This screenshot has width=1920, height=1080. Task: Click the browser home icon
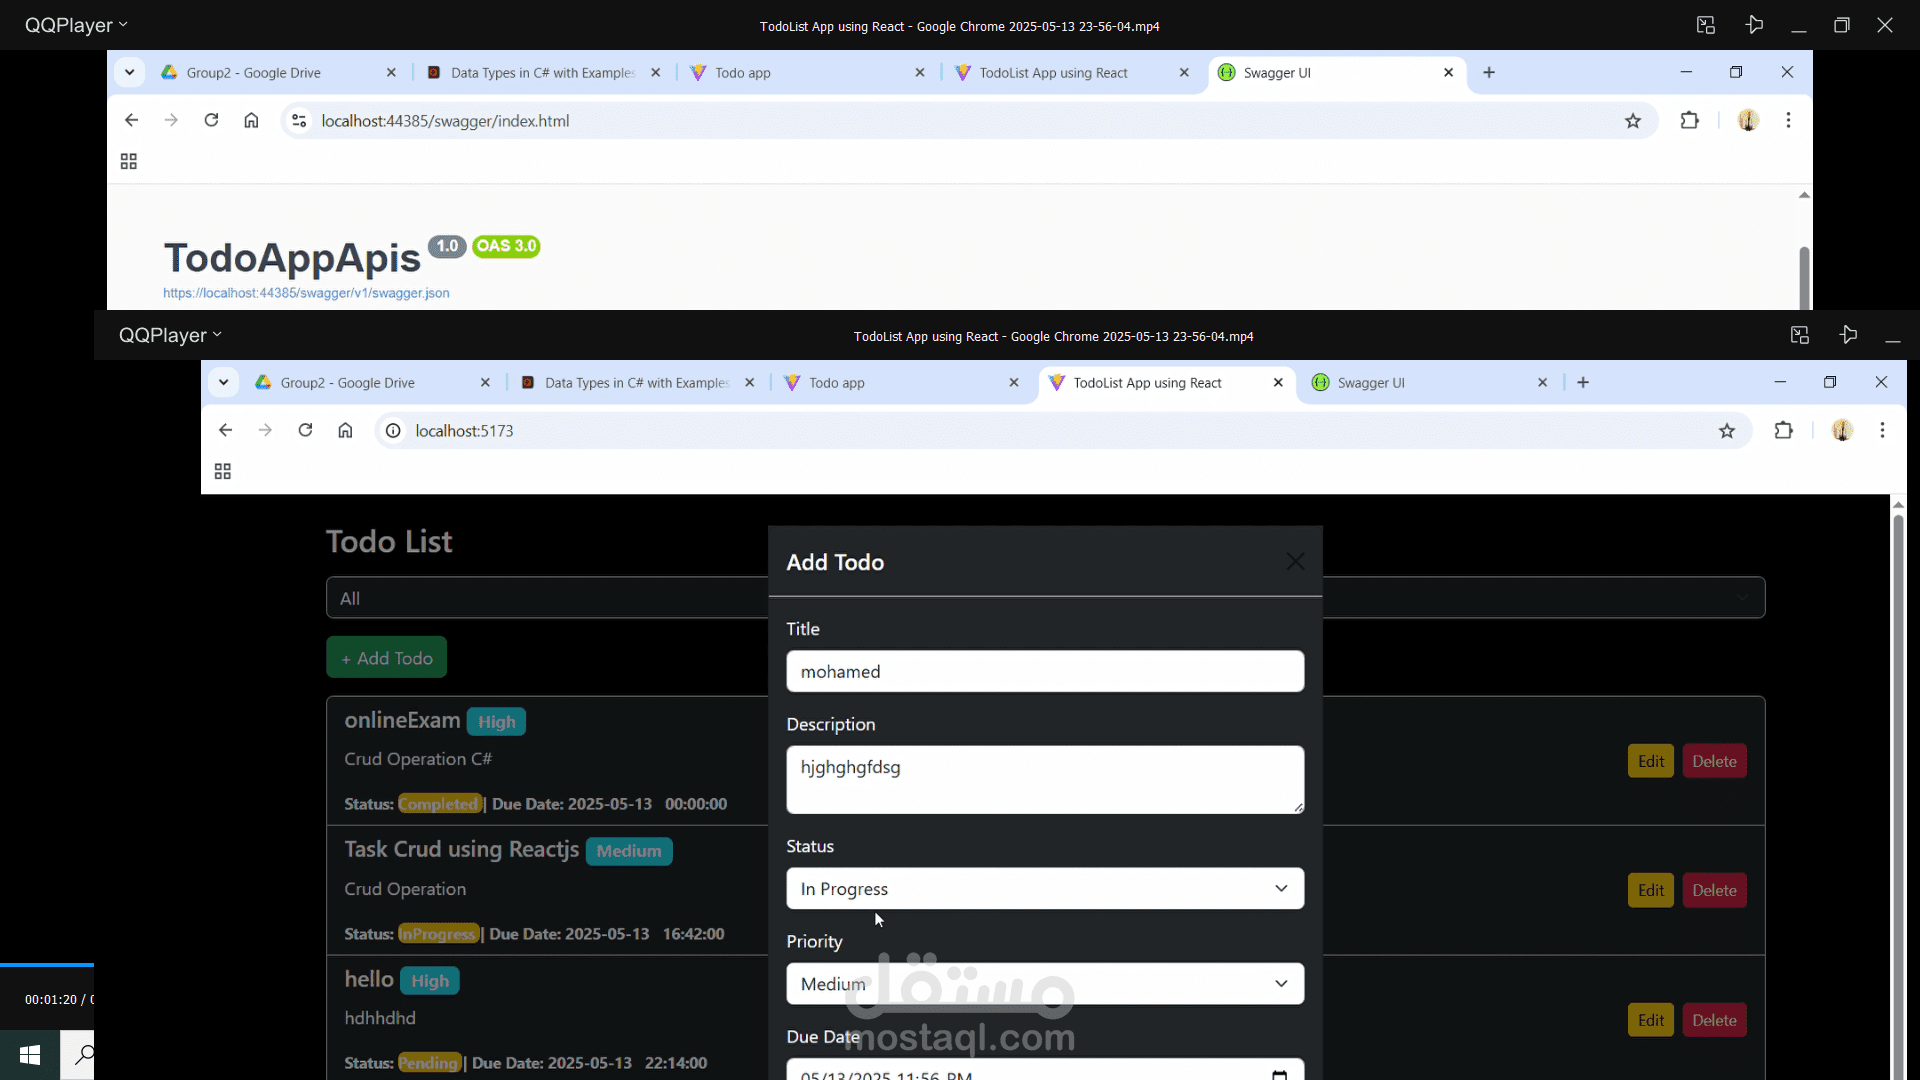(345, 430)
